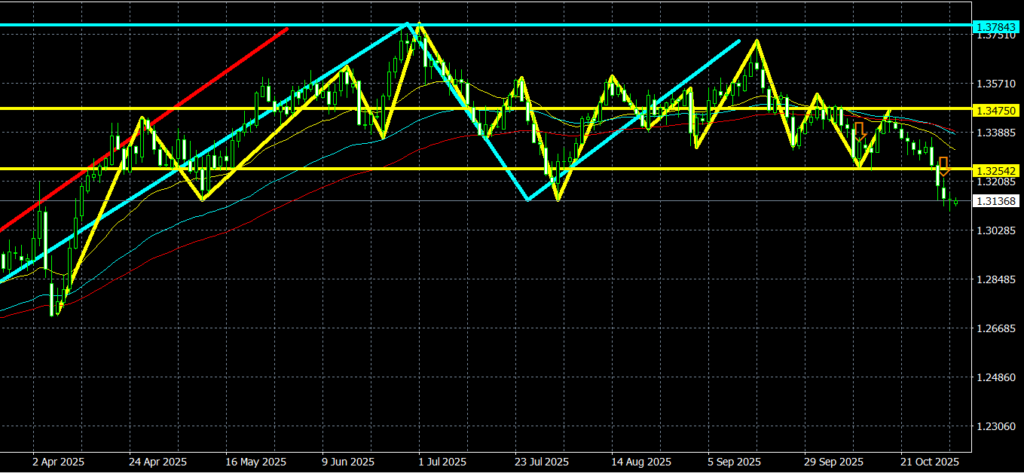The image size is (1024, 473).
Task: Select the cyan 1.37843 price label
Action: pyautogui.click(x=996, y=24)
